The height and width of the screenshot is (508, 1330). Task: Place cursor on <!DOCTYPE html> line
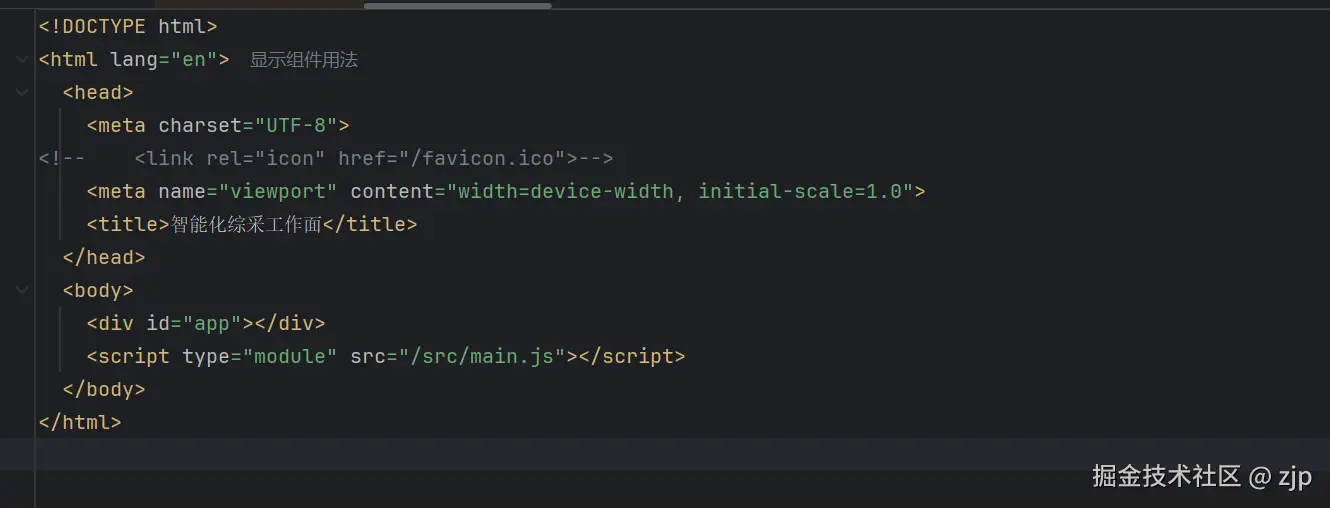coord(128,27)
